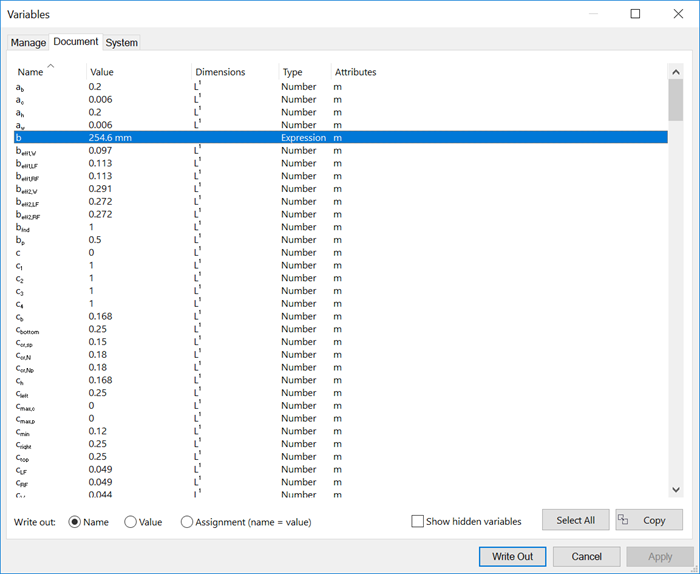Select the selected row with value 254.6 mm
700x574 pixels.
(341, 137)
